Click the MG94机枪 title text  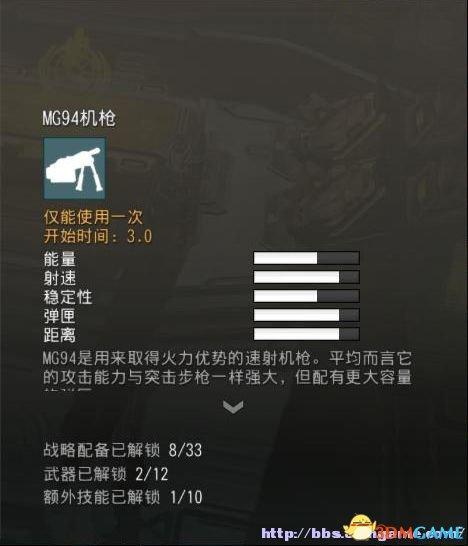[x=79, y=118]
